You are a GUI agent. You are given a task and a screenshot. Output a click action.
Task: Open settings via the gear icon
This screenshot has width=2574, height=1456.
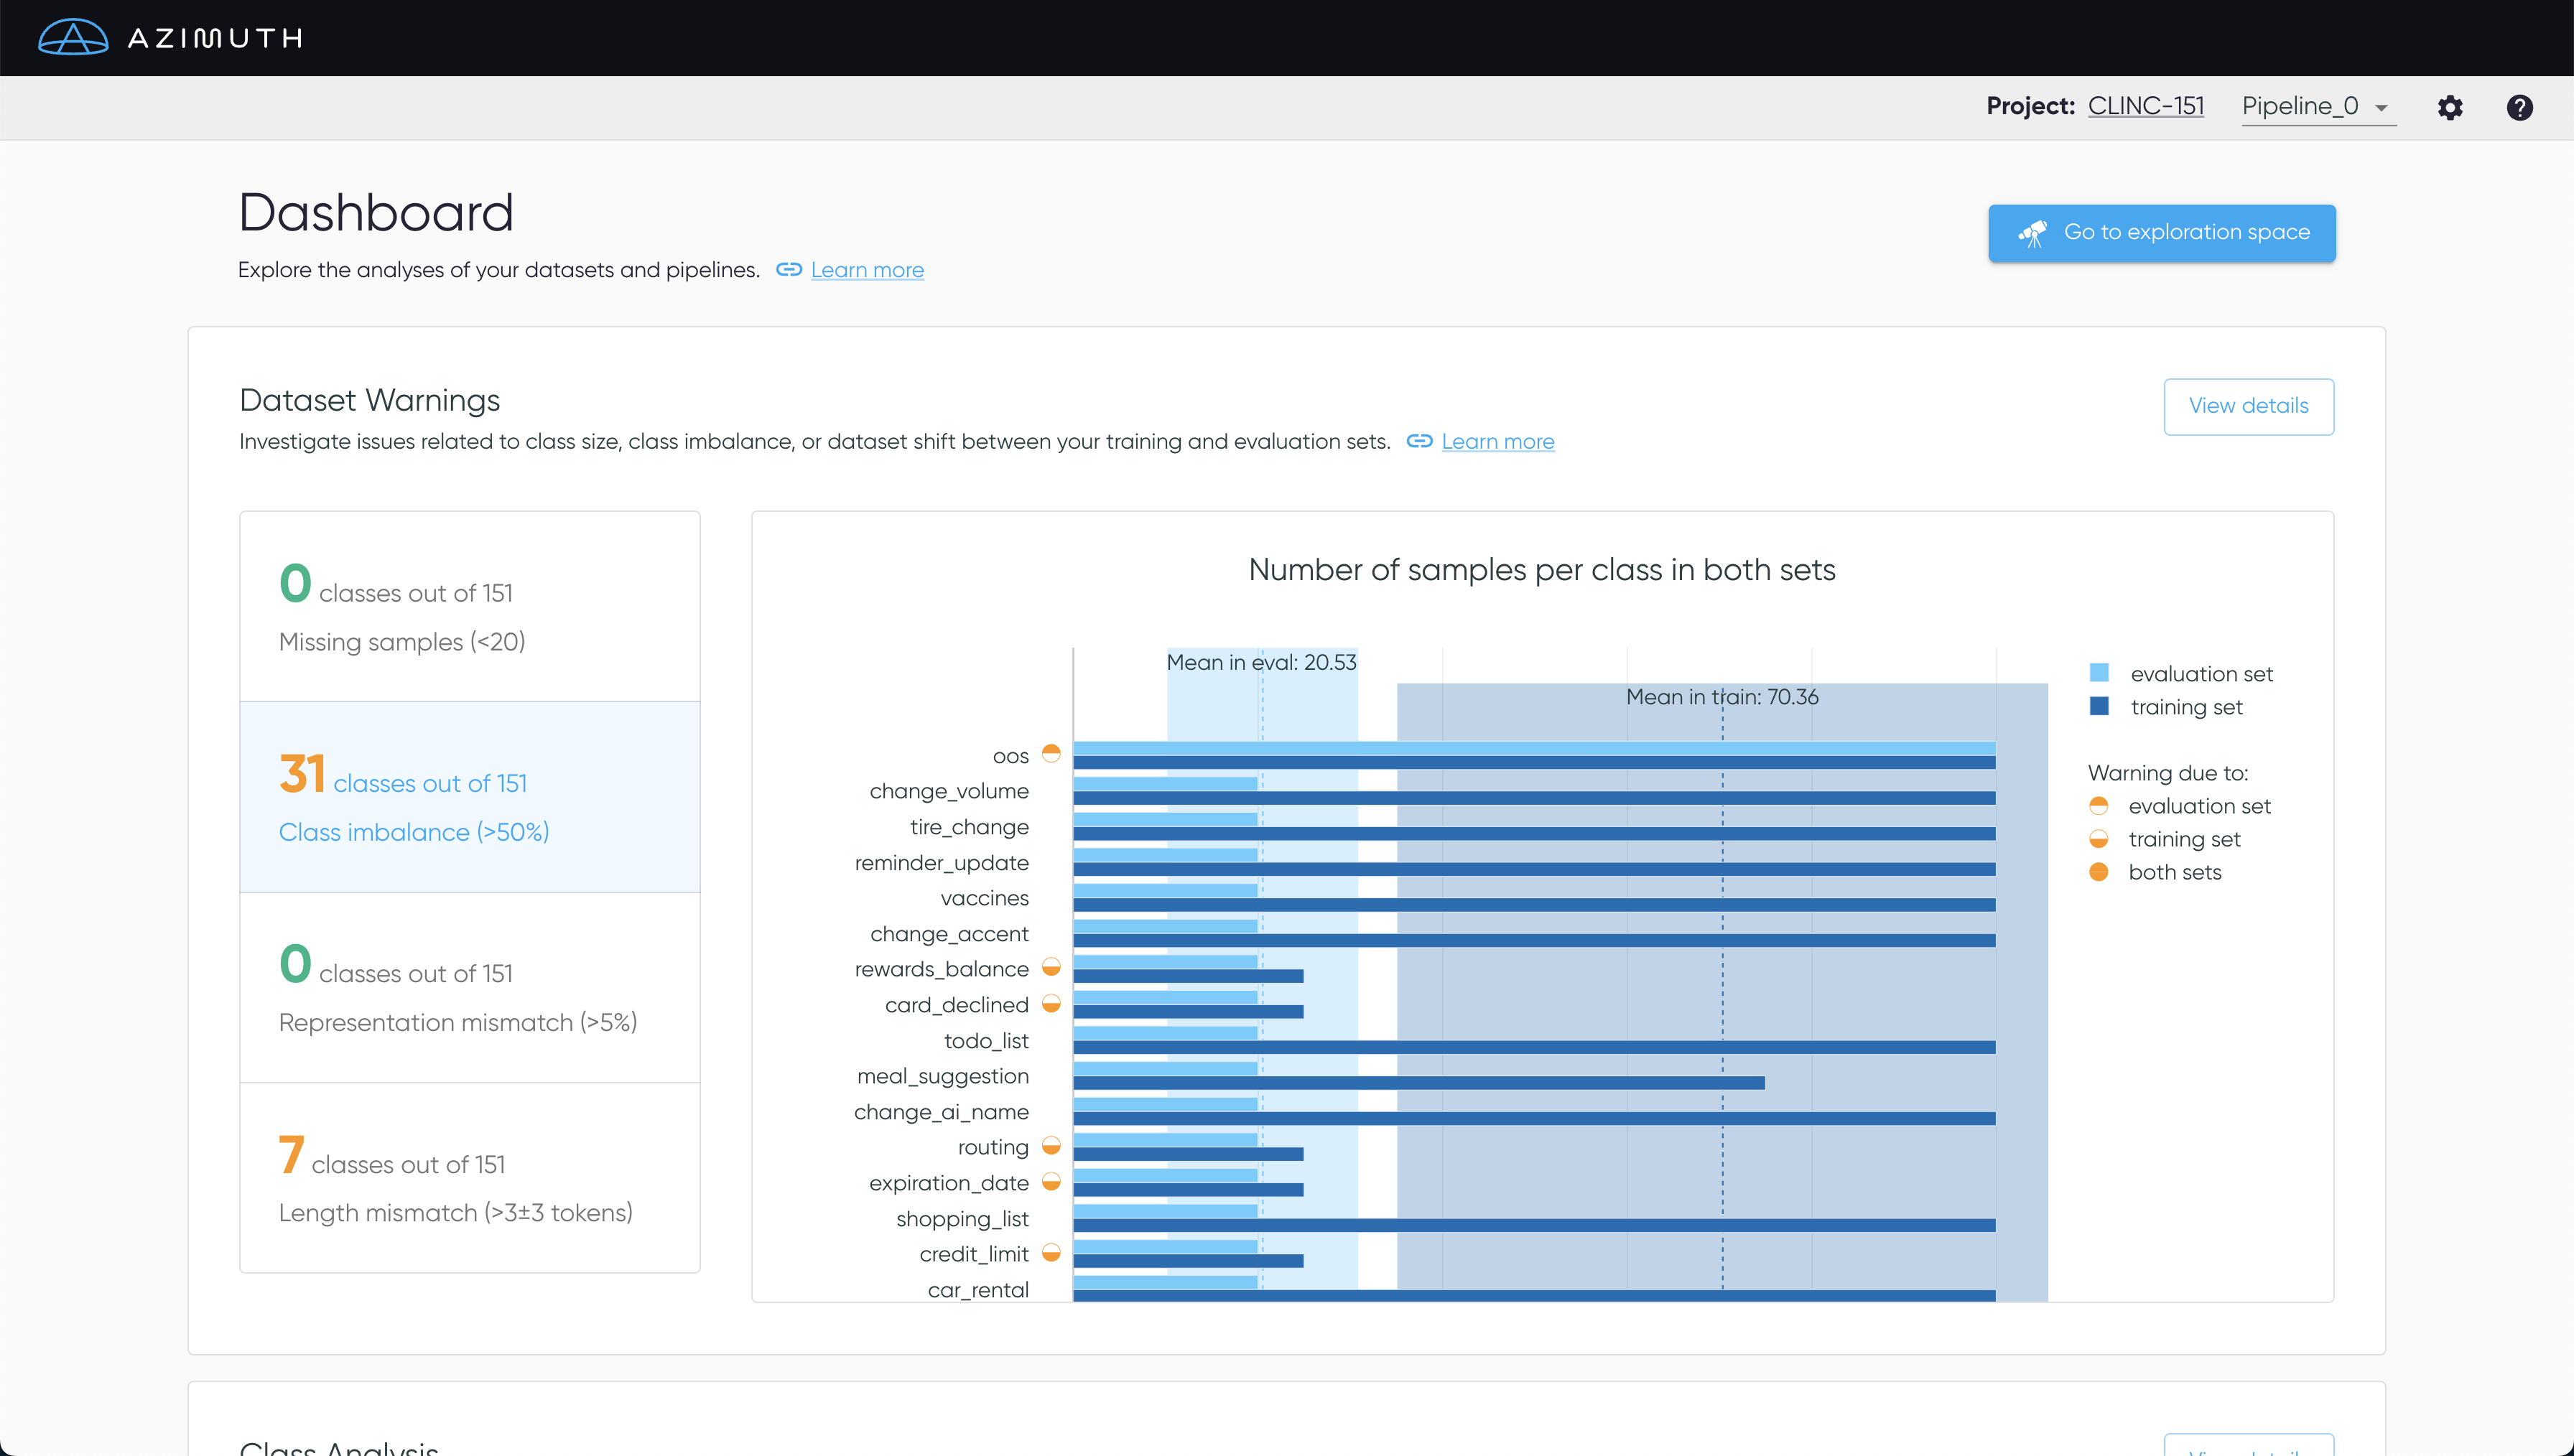point(2449,107)
